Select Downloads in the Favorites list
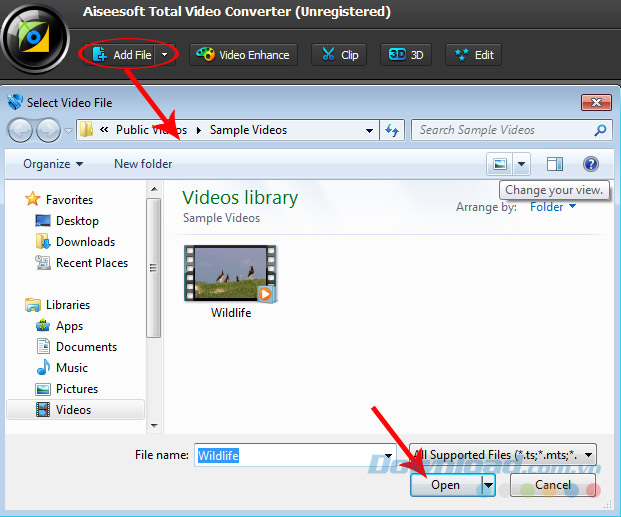 (85, 242)
